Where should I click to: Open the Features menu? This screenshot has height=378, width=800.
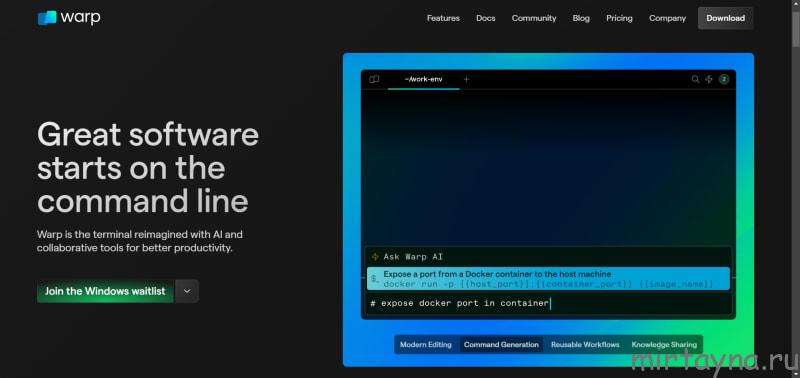[x=443, y=18]
